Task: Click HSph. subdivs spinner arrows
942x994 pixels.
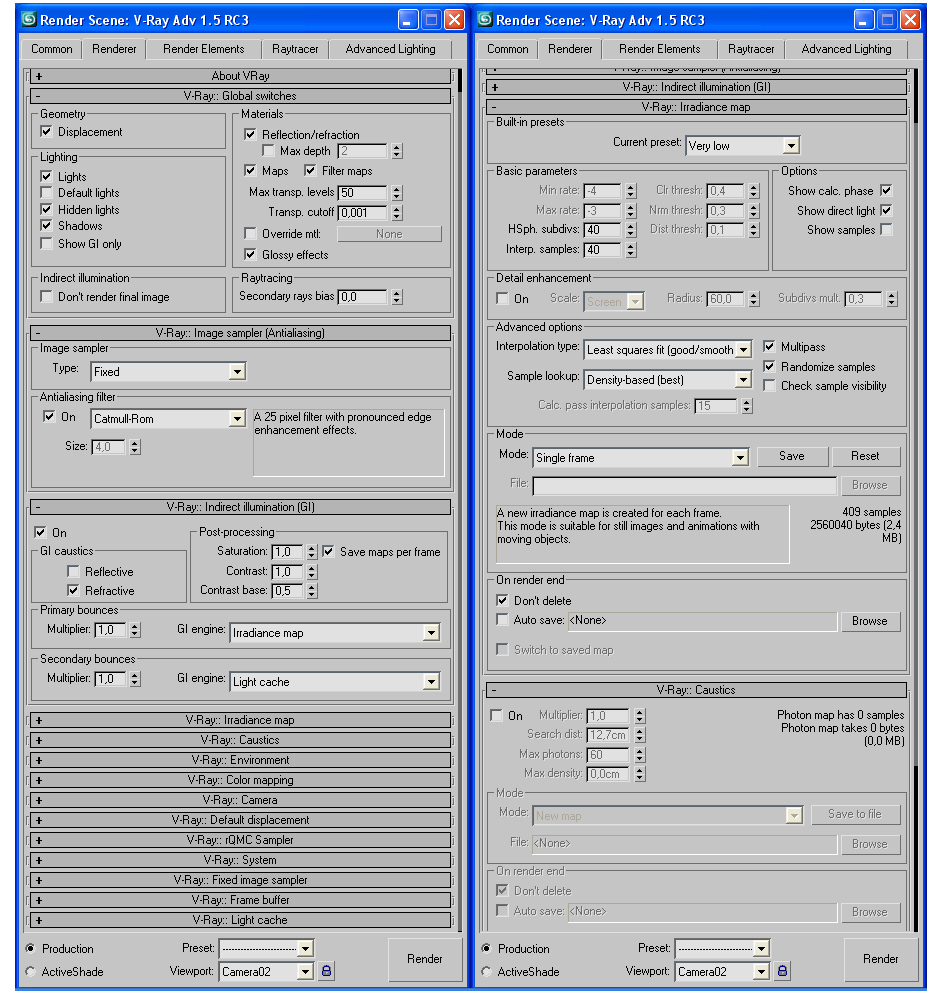Action: 631,229
